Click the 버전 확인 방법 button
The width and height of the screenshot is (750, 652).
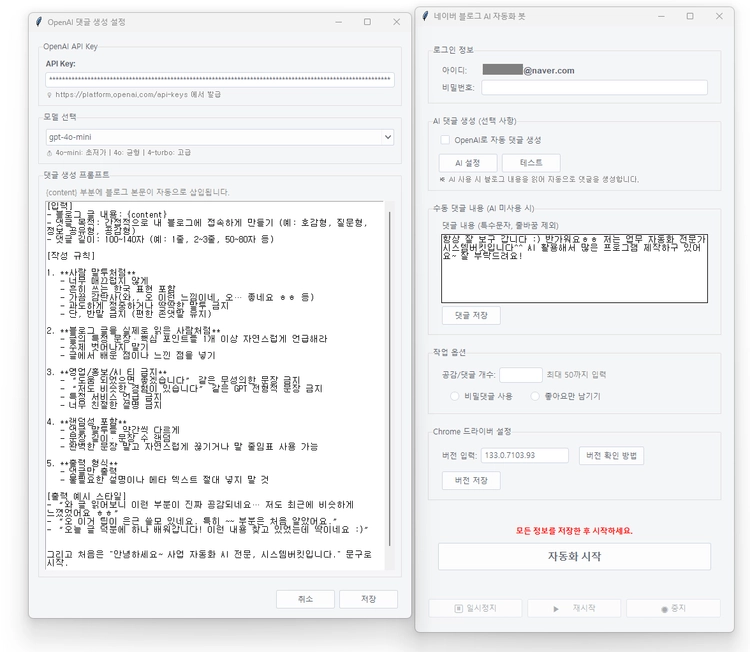coord(611,455)
